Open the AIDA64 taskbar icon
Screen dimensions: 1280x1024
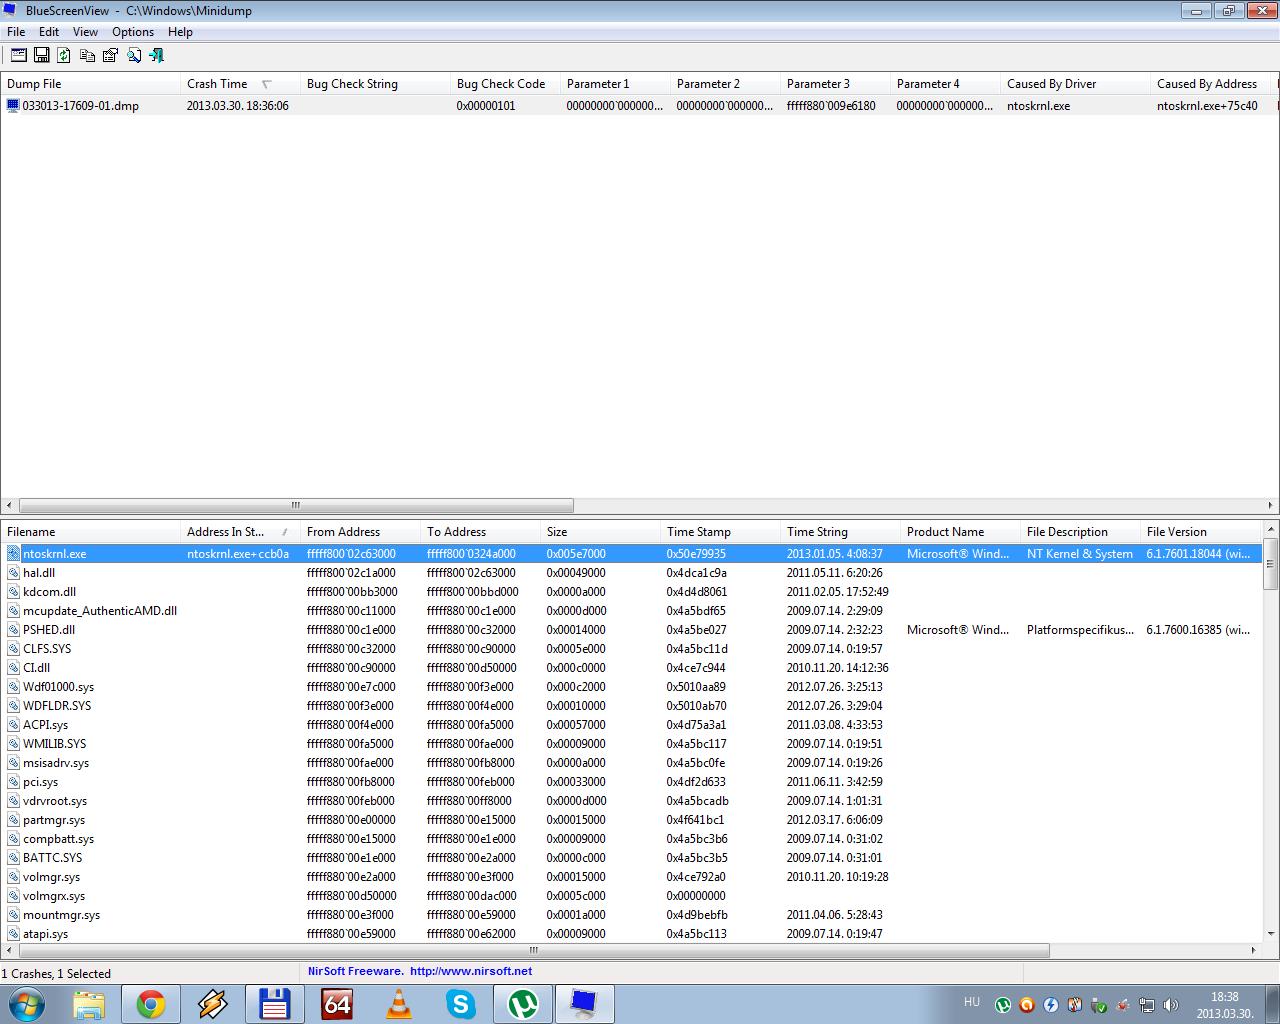coord(337,1004)
